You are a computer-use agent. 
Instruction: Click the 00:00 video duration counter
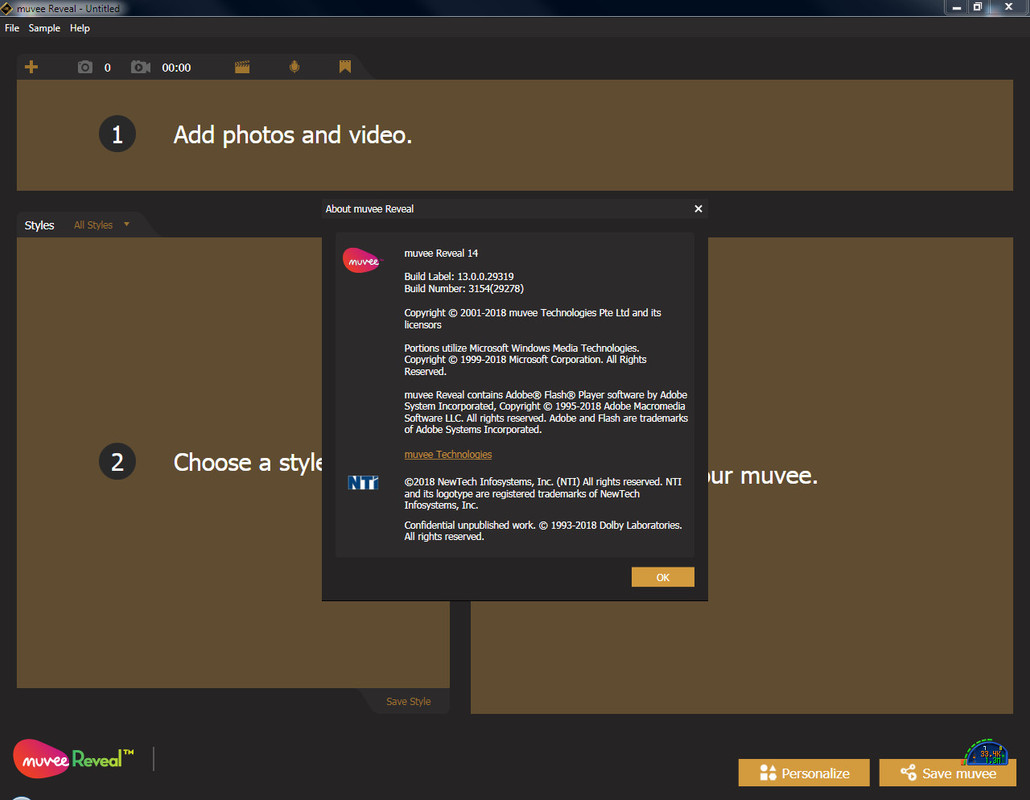pyautogui.click(x=176, y=68)
